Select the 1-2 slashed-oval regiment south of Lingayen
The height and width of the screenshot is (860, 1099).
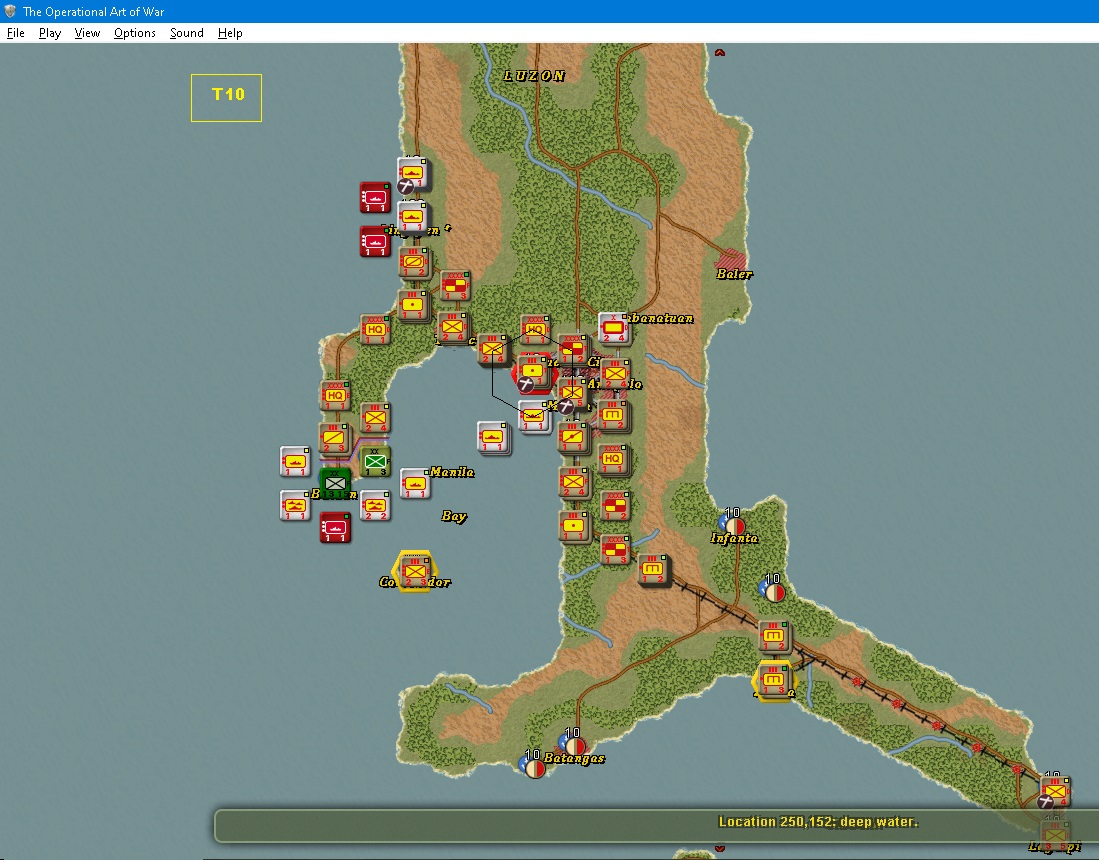(x=414, y=263)
